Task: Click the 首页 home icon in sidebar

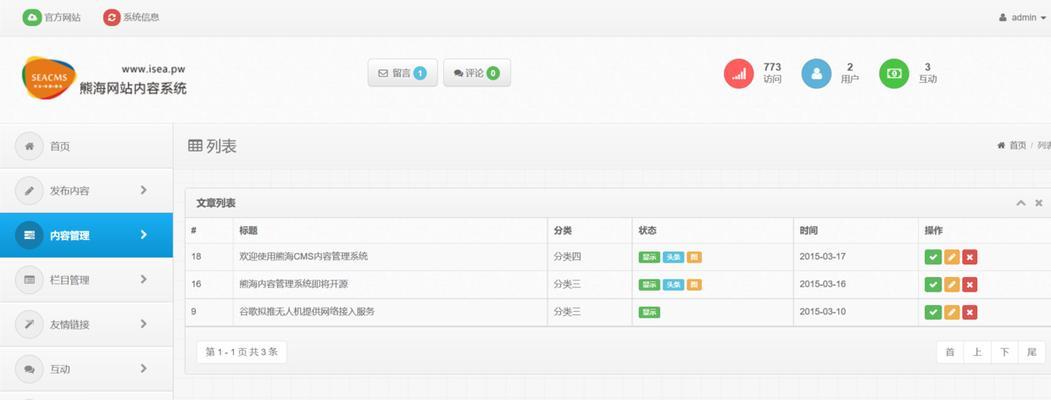Action: (x=29, y=146)
